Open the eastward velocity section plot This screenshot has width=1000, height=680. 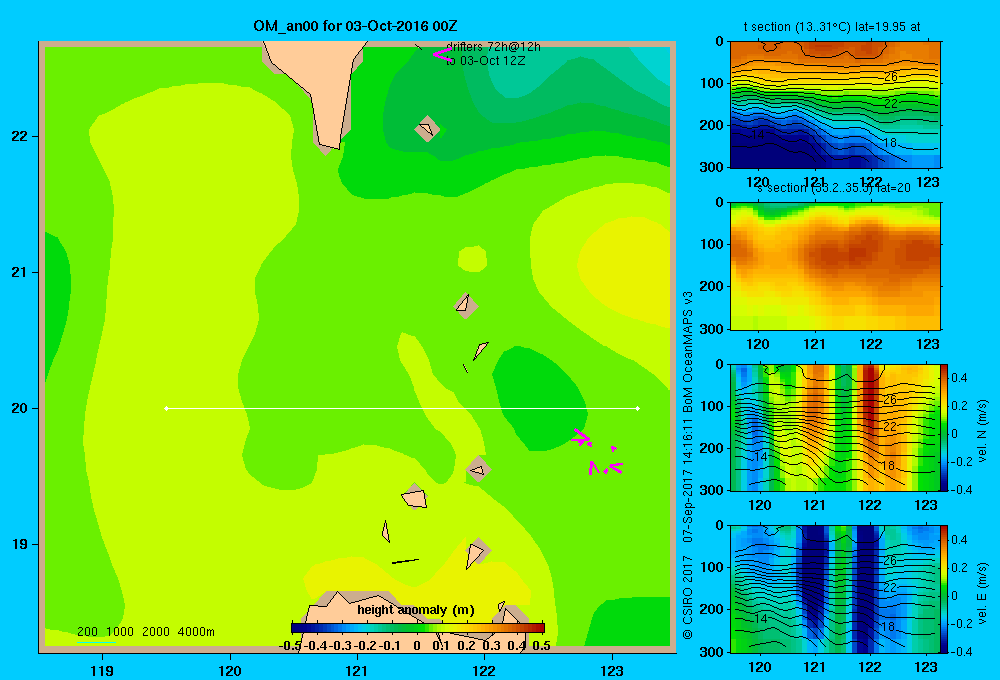click(x=835, y=589)
